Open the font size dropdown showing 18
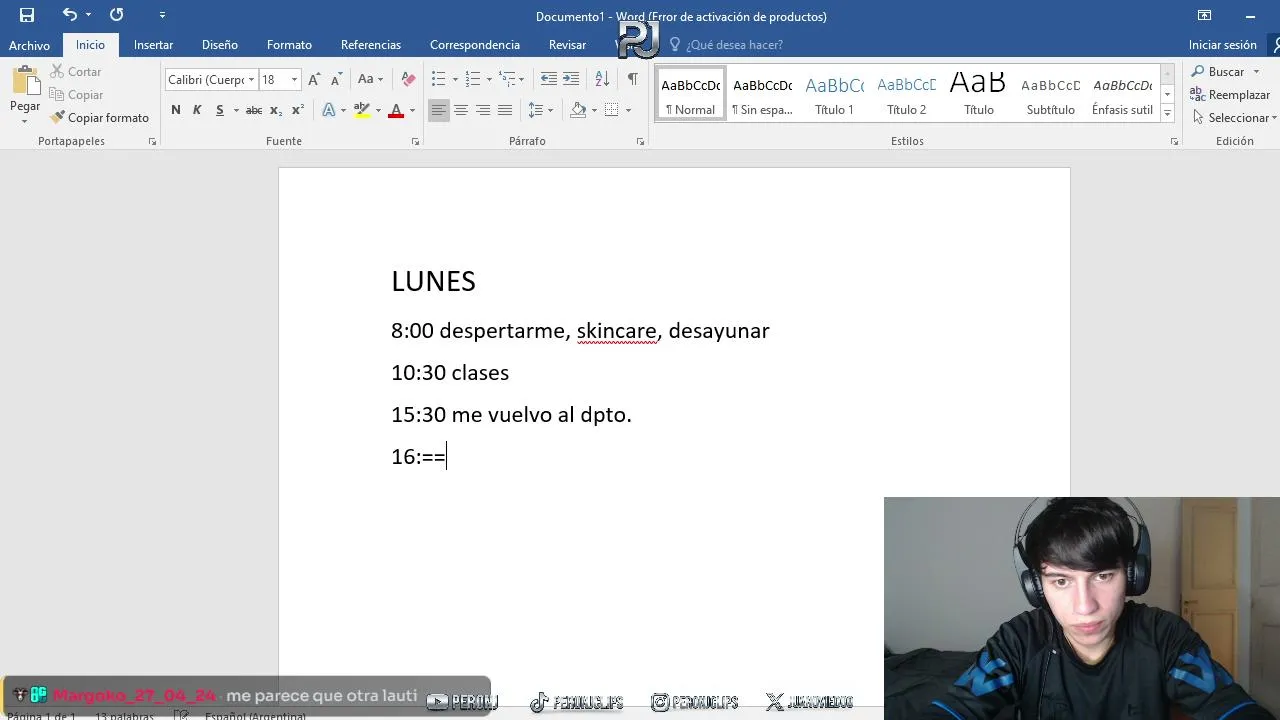 tap(294, 80)
